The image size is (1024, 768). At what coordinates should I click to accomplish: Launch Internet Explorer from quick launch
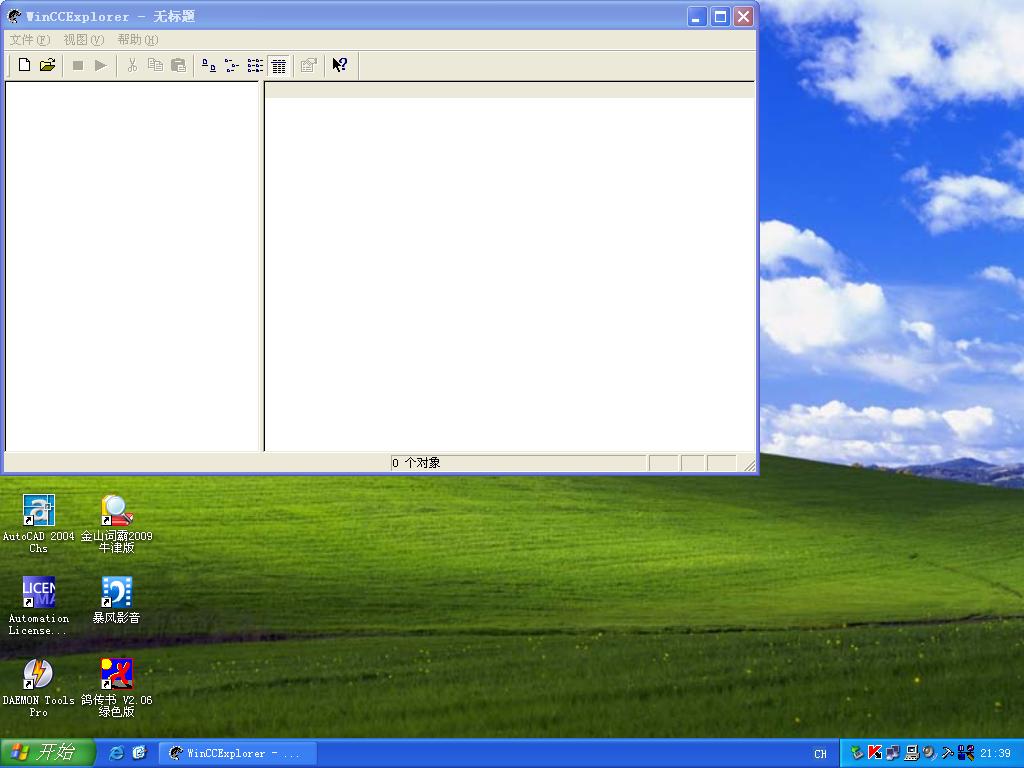[x=116, y=753]
